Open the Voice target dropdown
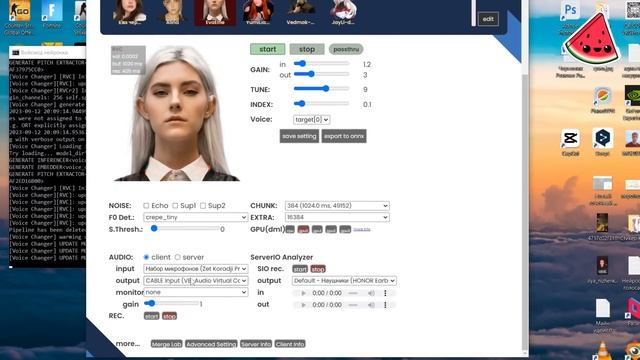The image size is (640, 360). [x=311, y=120]
